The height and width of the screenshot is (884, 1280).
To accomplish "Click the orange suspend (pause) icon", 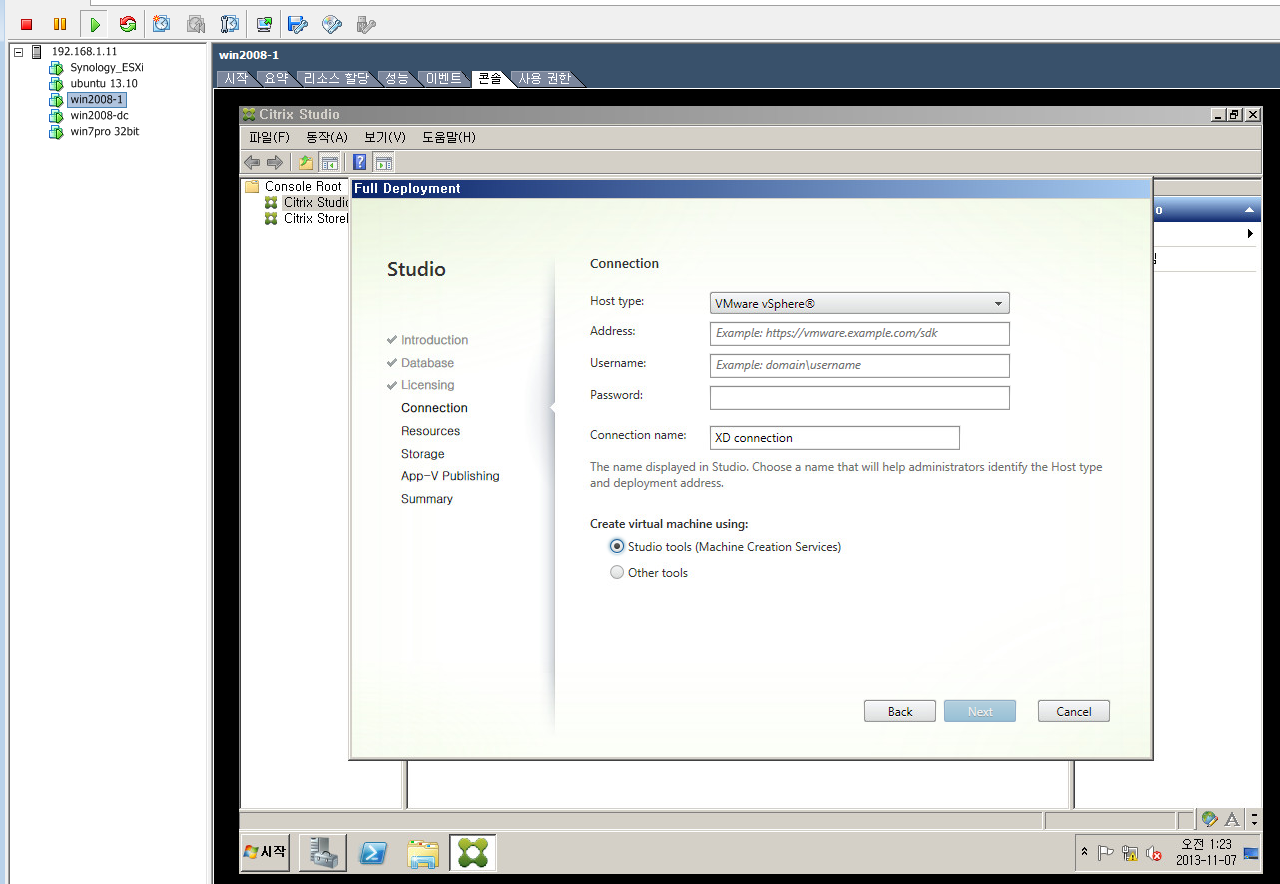I will pyautogui.click(x=60, y=24).
